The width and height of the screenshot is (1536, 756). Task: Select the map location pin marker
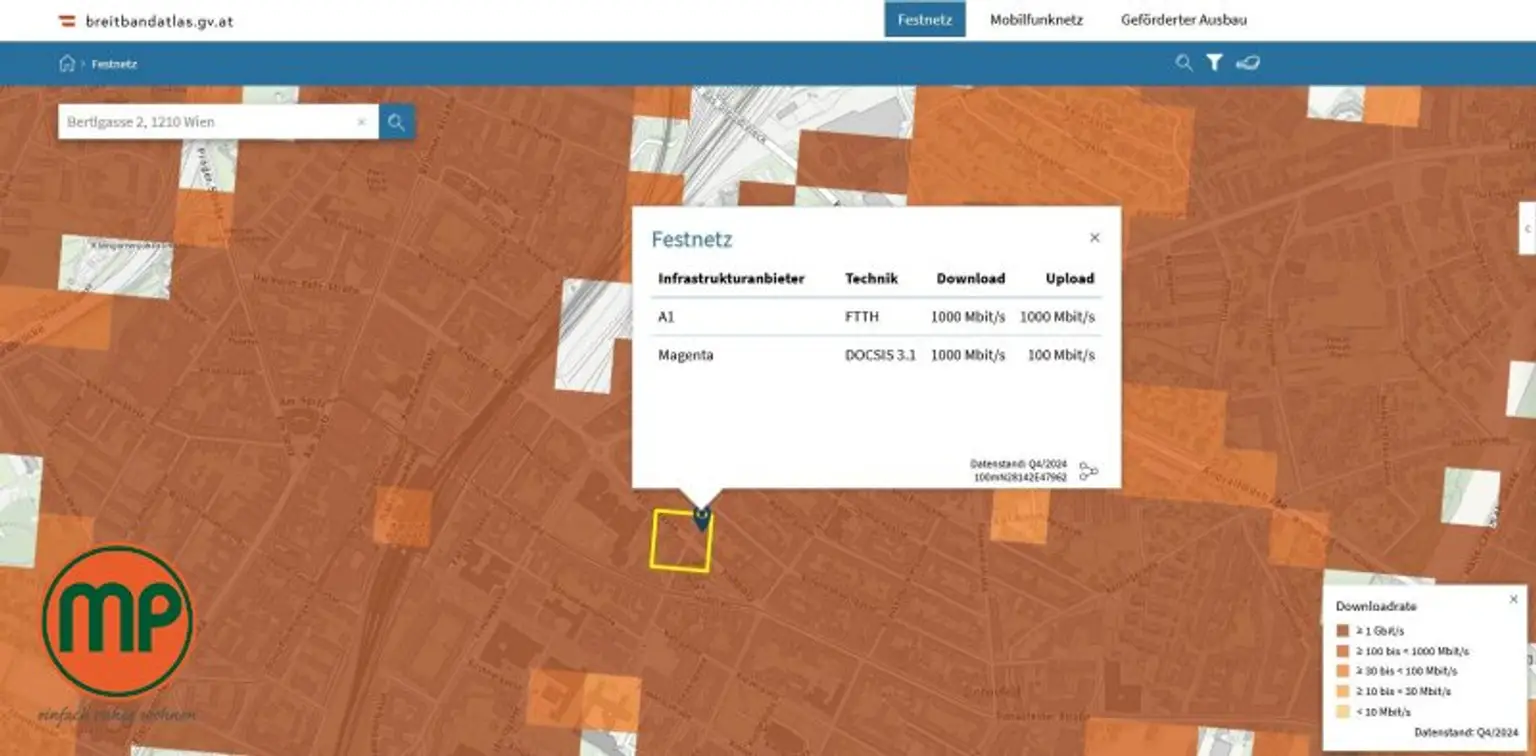pyautogui.click(x=702, y=517)
